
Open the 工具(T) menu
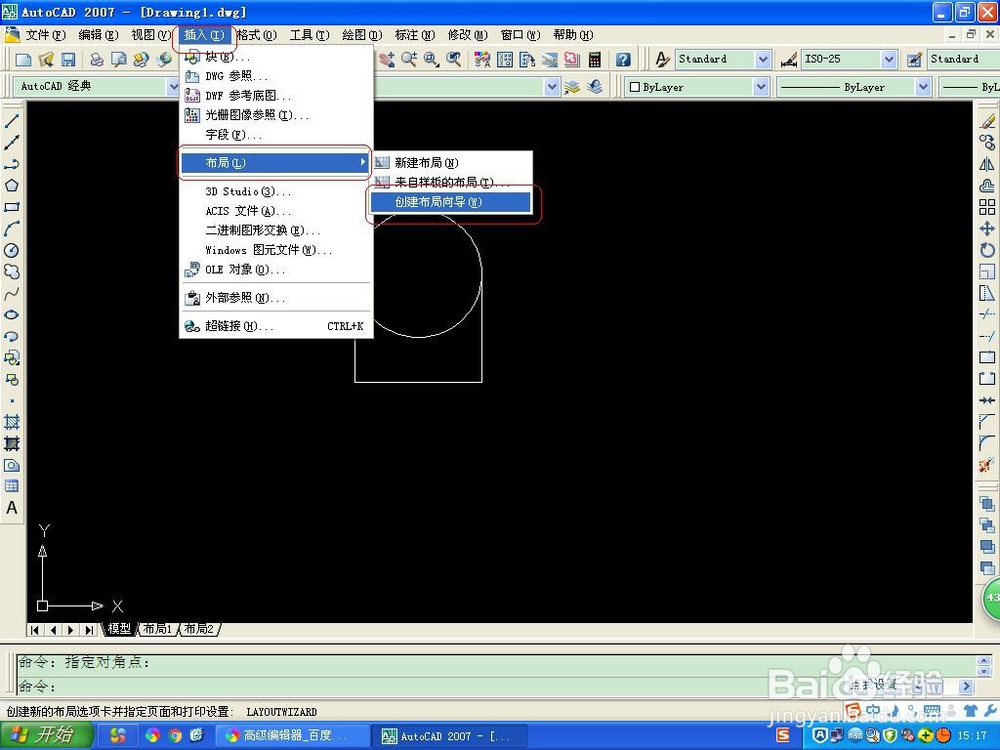309,35
